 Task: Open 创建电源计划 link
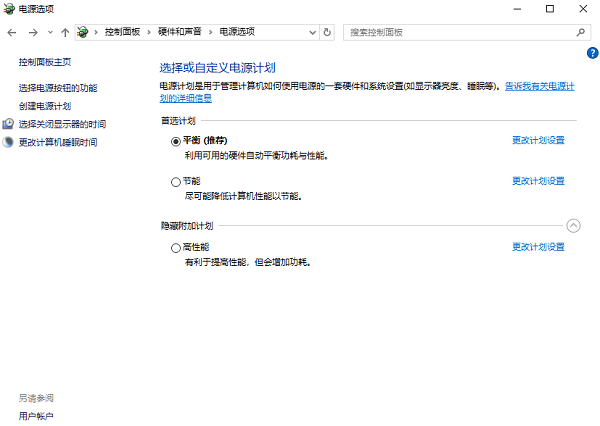click(x=45, y=106)
